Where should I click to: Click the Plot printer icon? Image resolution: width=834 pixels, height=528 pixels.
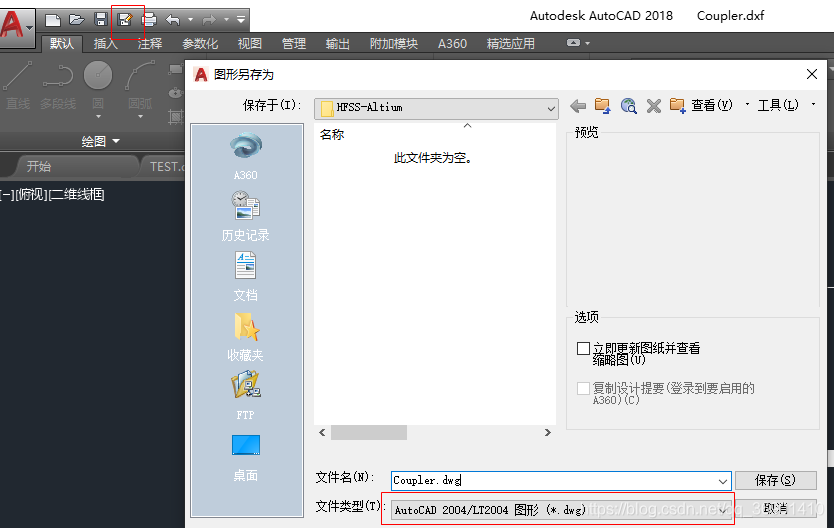pyautogui.click(x=149, y=19)
